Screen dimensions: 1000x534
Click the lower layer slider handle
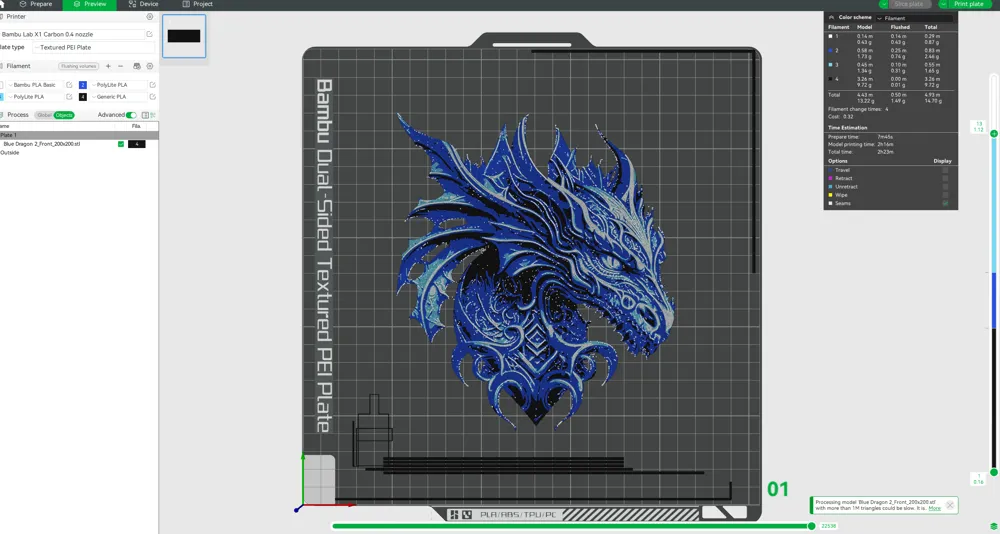(x=994, y=473)
